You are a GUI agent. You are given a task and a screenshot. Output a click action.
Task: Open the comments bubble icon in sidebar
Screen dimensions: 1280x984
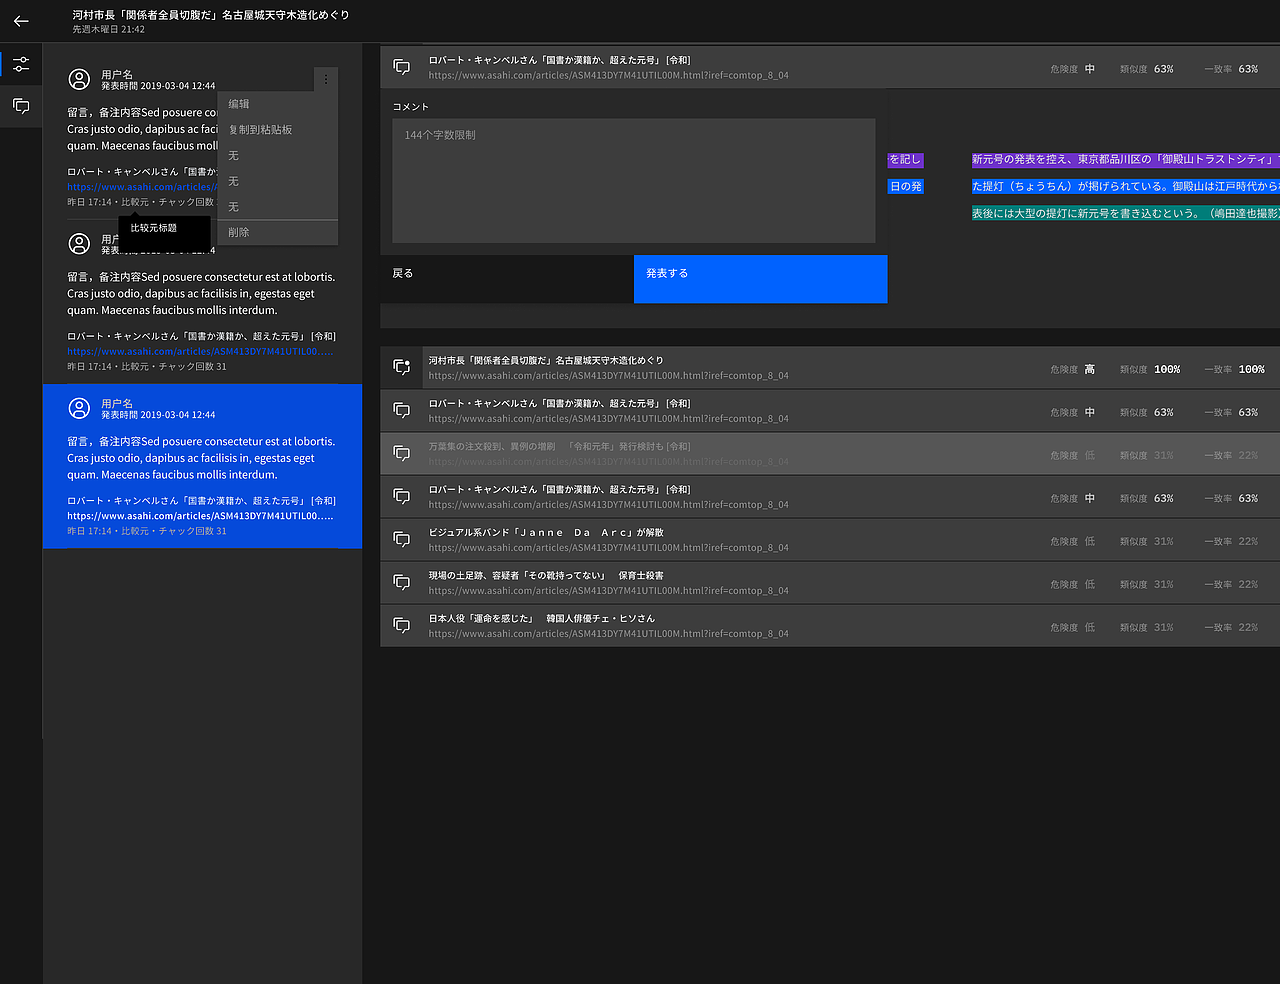pos(21,106)
